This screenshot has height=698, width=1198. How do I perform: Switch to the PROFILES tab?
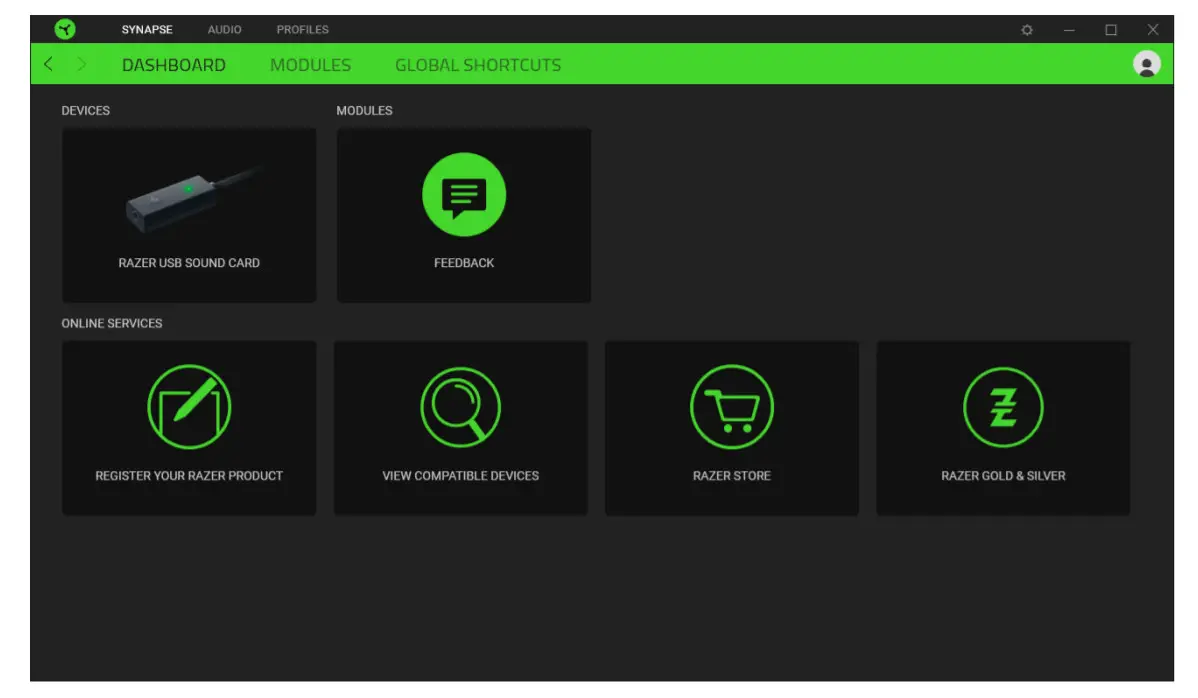point(302,29)
